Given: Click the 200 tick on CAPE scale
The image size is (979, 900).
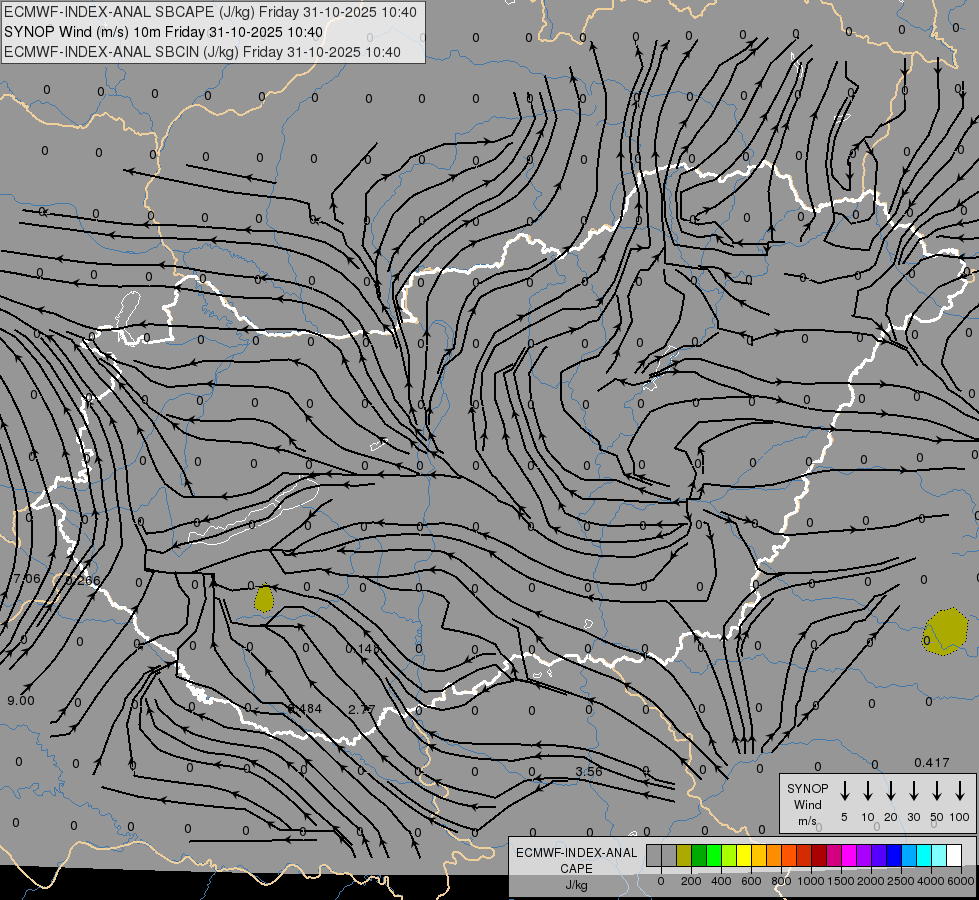Looking at the screenshot, I should coord(691,881).
